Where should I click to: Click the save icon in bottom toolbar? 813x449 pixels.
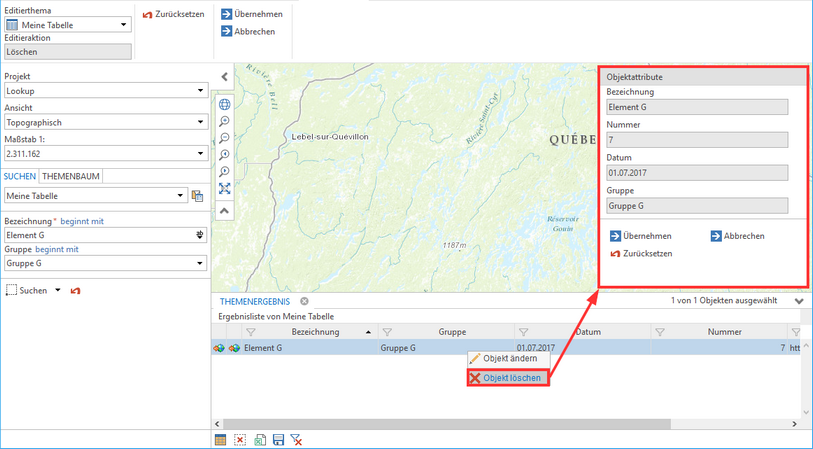pyautogui.click(x=277, y=439)
